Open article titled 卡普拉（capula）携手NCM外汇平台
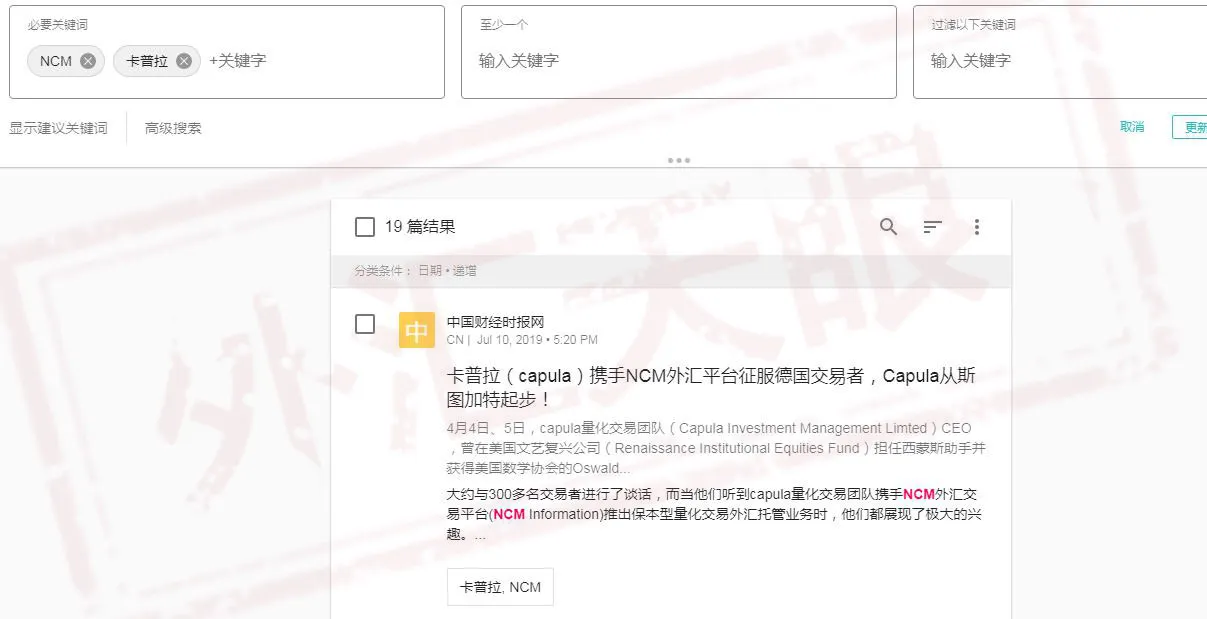1207x619 pixels. [x=711, y=388]
